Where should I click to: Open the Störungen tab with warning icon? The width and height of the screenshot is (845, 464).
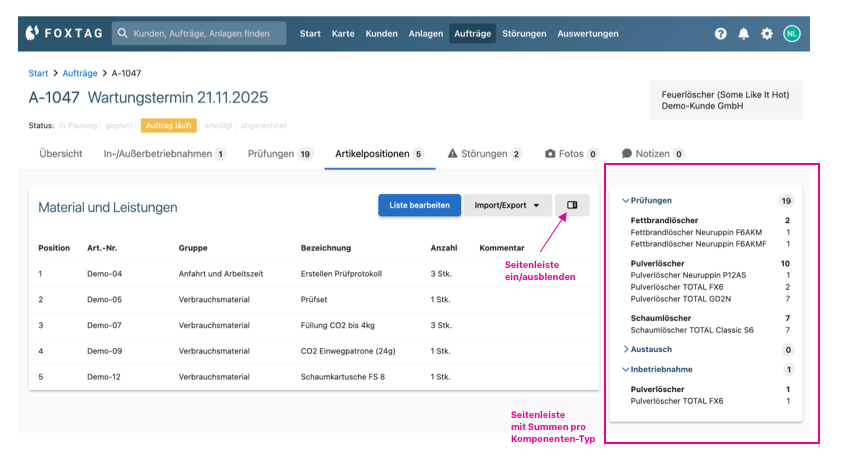pos(484,154)
